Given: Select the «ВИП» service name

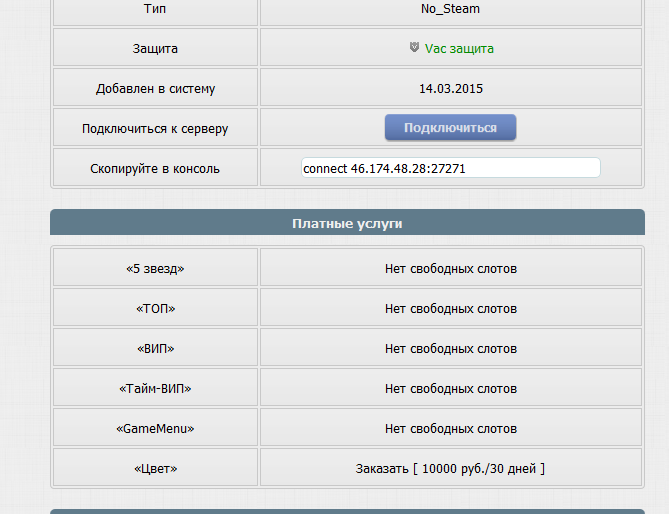Looking at the screenshot, I should [155, 349].
